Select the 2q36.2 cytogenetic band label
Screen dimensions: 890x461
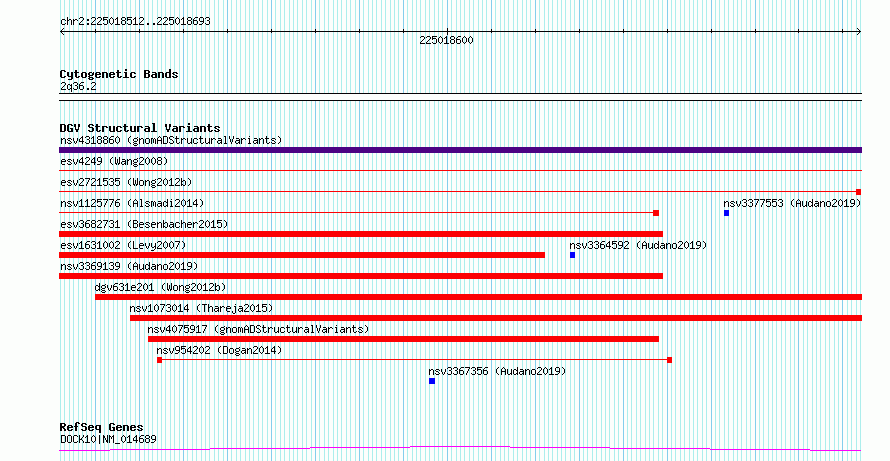point(78,86)
